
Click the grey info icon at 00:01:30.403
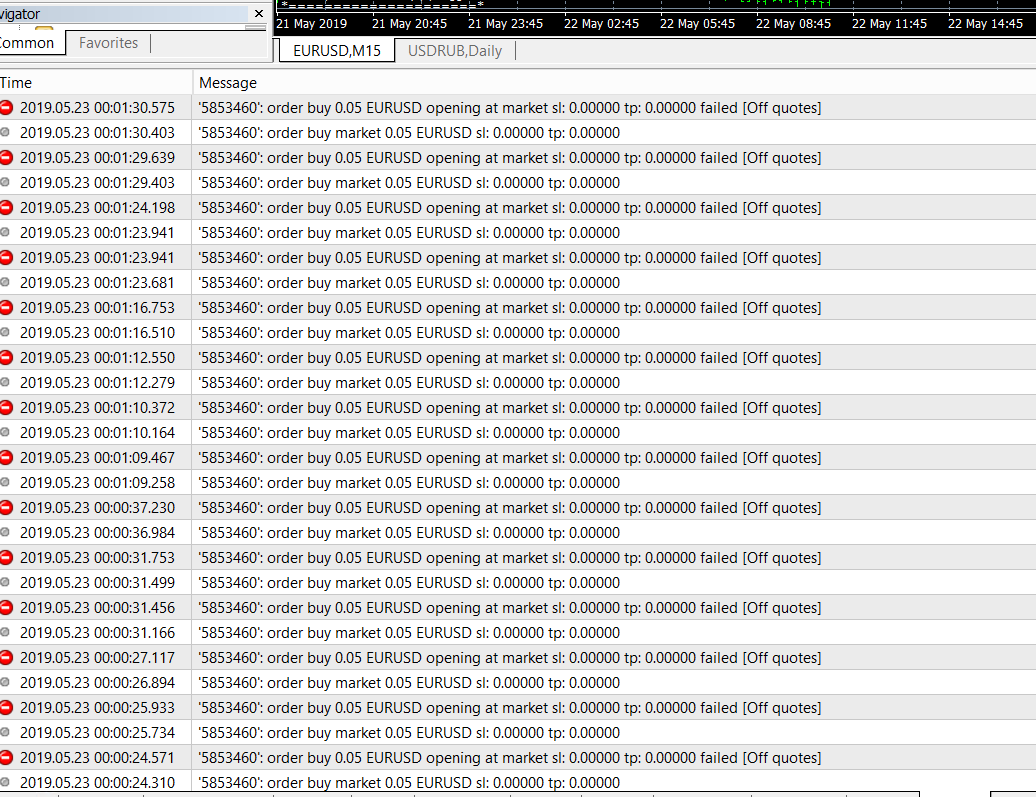5,132
